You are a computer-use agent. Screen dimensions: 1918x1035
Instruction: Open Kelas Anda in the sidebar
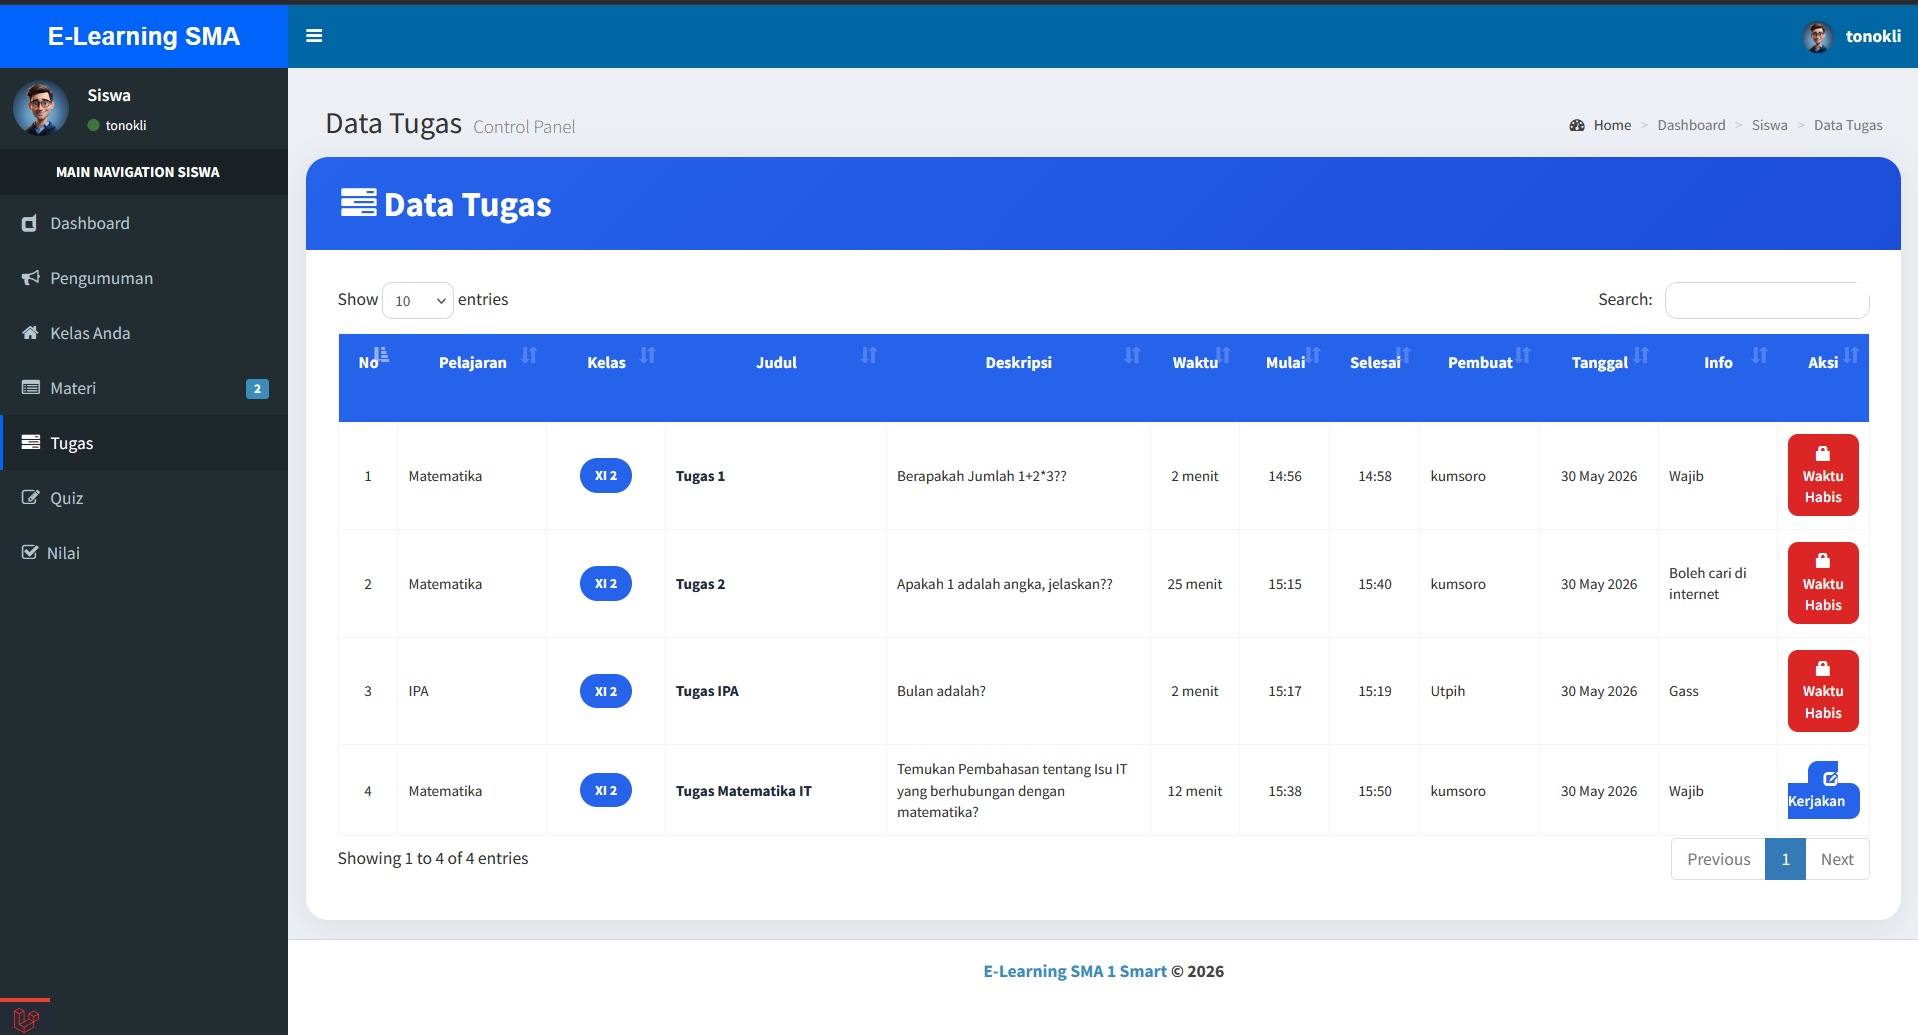pyautogui.click(x=144, y=333)
